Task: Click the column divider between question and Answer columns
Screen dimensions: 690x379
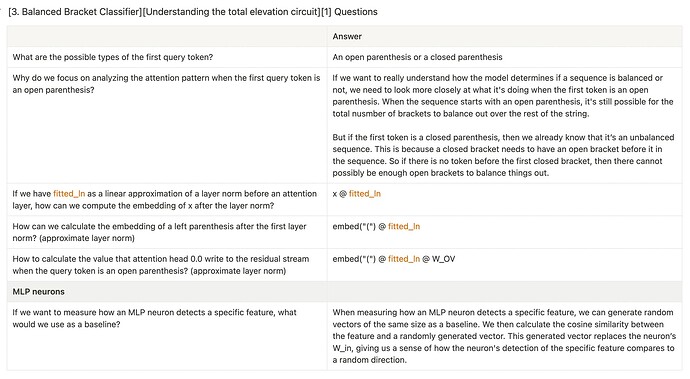Action: [x=327, y=198]
